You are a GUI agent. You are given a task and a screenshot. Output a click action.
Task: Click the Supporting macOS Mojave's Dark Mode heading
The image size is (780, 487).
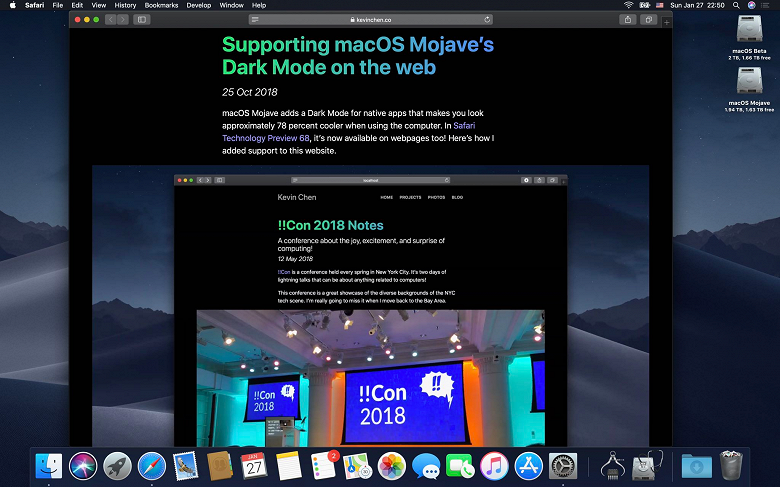[358, 56]
